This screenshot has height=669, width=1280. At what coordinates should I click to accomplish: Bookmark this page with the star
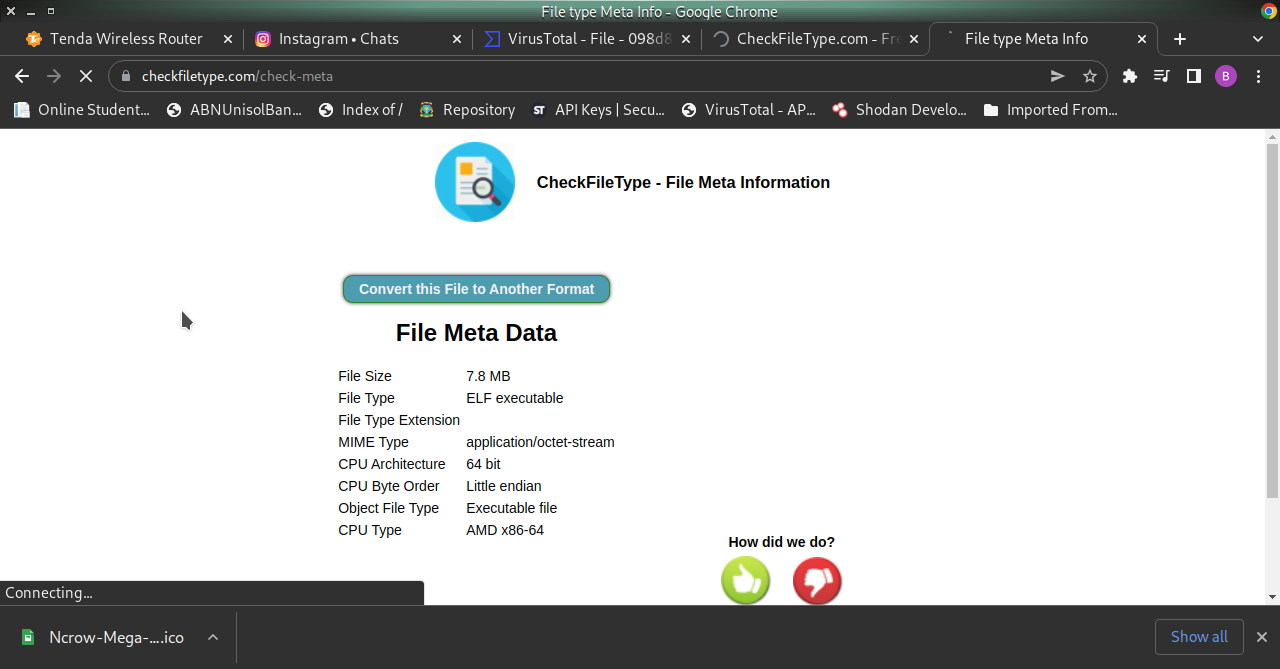(x=1090, y=76)
